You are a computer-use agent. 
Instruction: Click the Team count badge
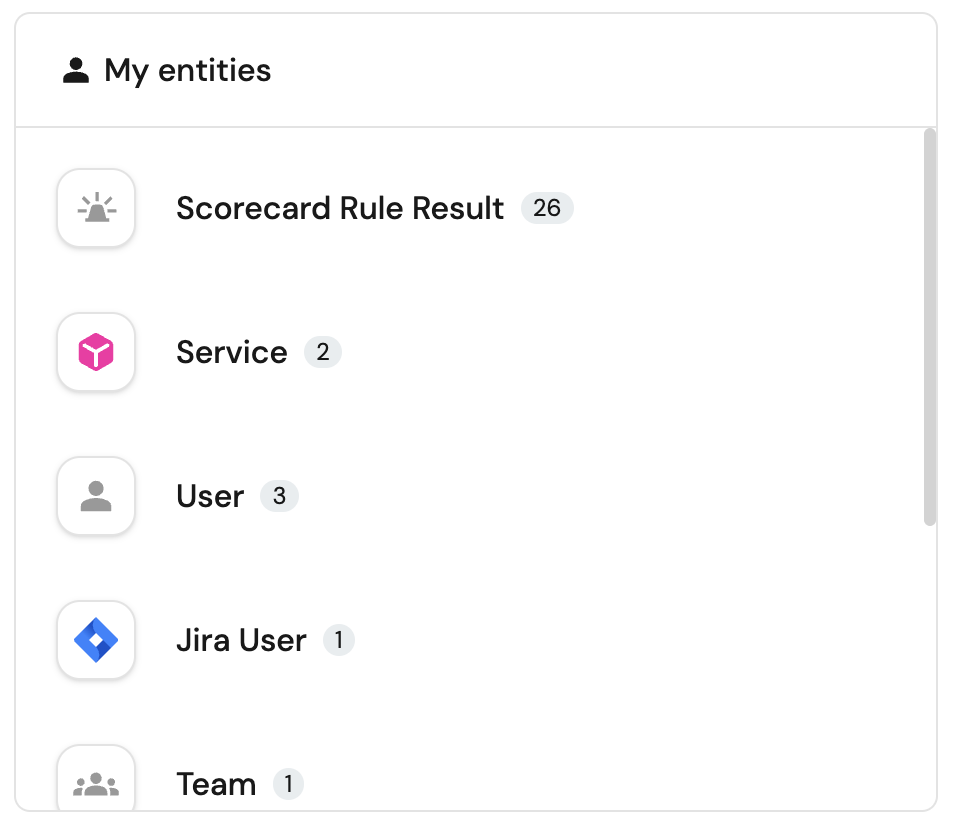click(x=288, y=784)
